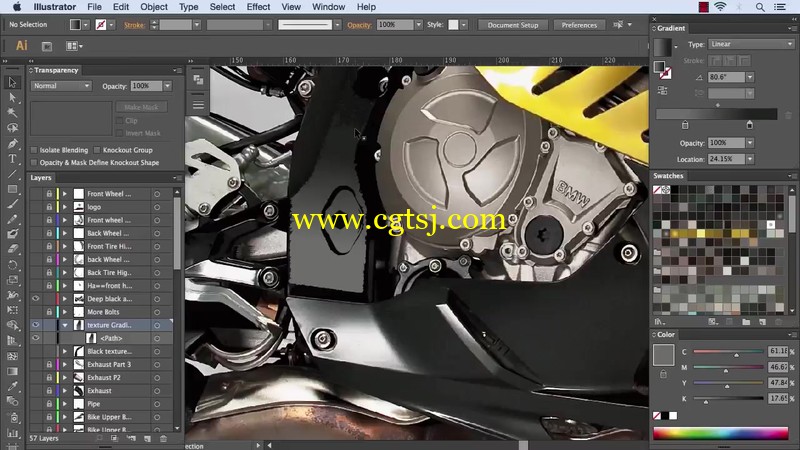Open the gradient angle dropdown arrow
The image size is (800, 450).
pos(749,77)
